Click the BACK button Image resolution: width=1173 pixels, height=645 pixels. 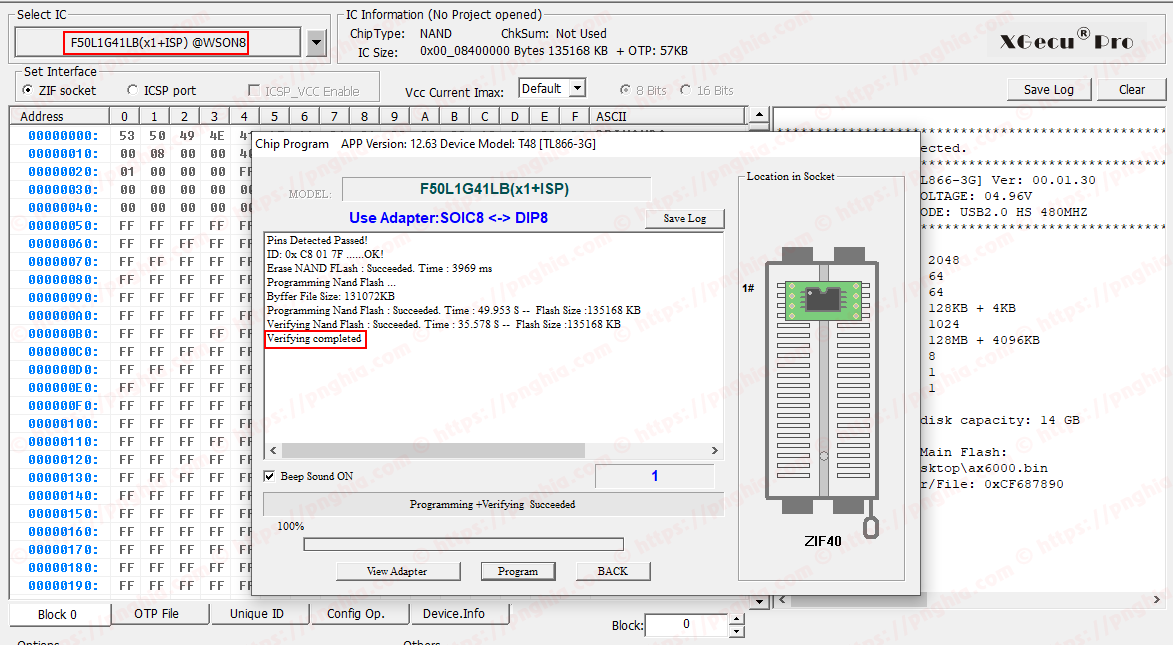point(613,571)
